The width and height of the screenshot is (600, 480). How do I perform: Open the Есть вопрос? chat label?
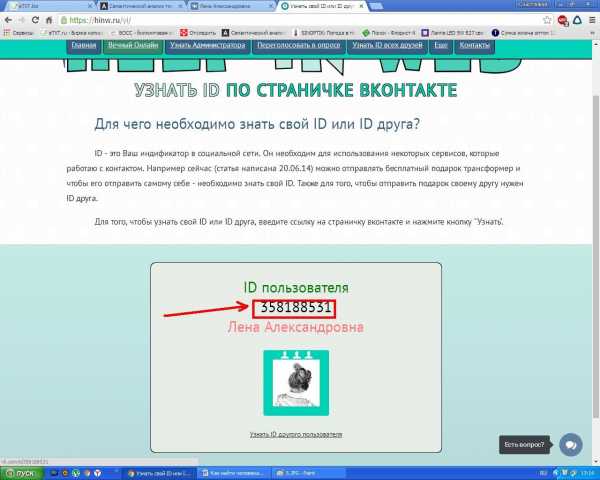524,445
